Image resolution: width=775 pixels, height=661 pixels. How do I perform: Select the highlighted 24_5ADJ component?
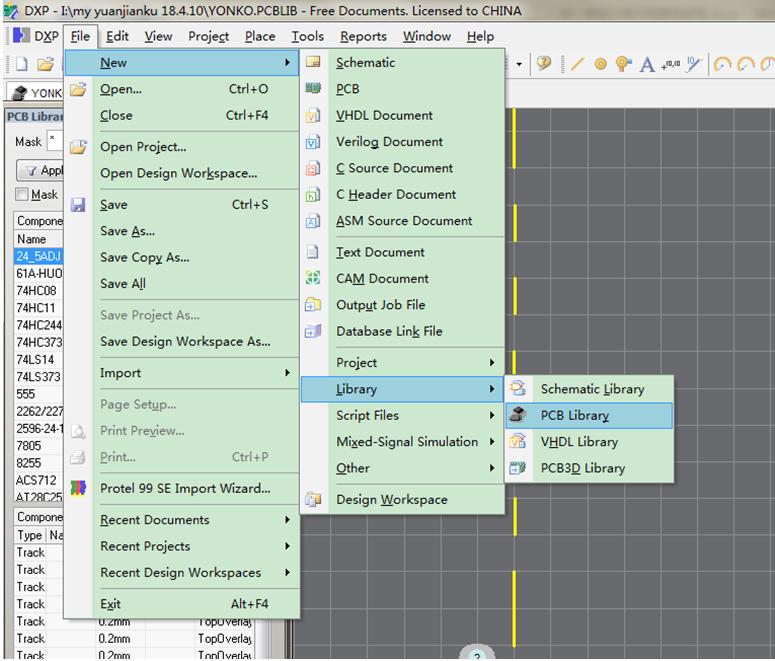click(x=39, y=256)
